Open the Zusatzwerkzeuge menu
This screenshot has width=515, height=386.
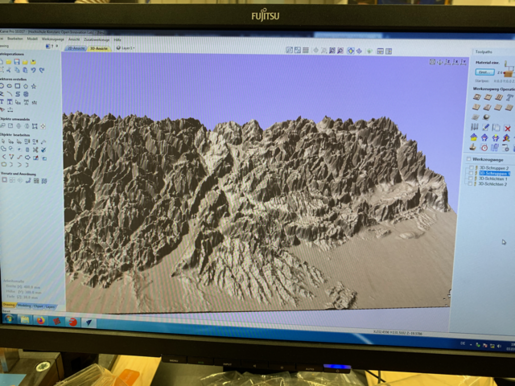97,40
